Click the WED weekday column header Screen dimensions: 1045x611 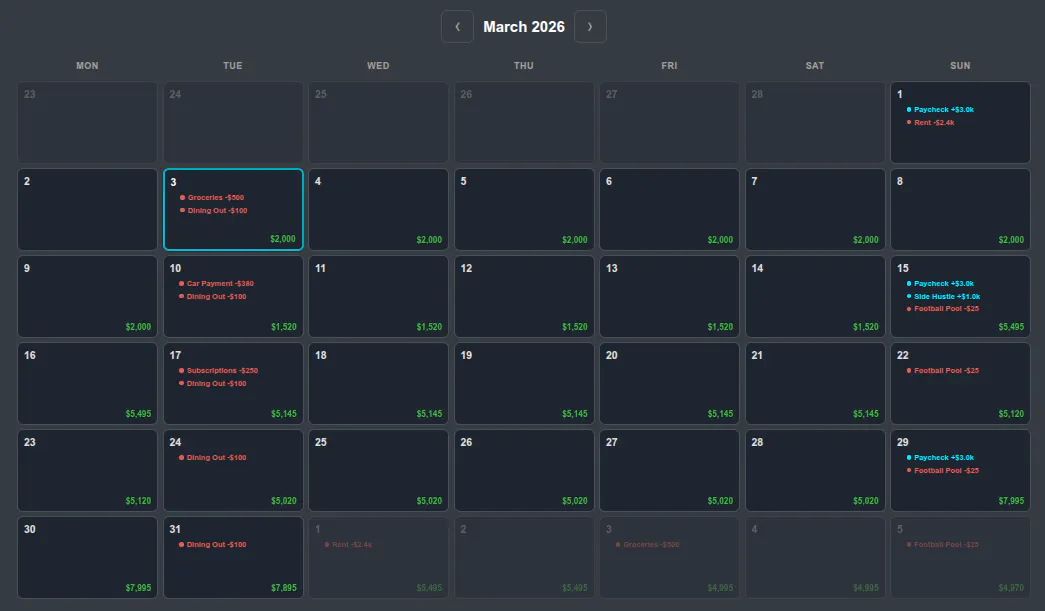pos(378,65)
